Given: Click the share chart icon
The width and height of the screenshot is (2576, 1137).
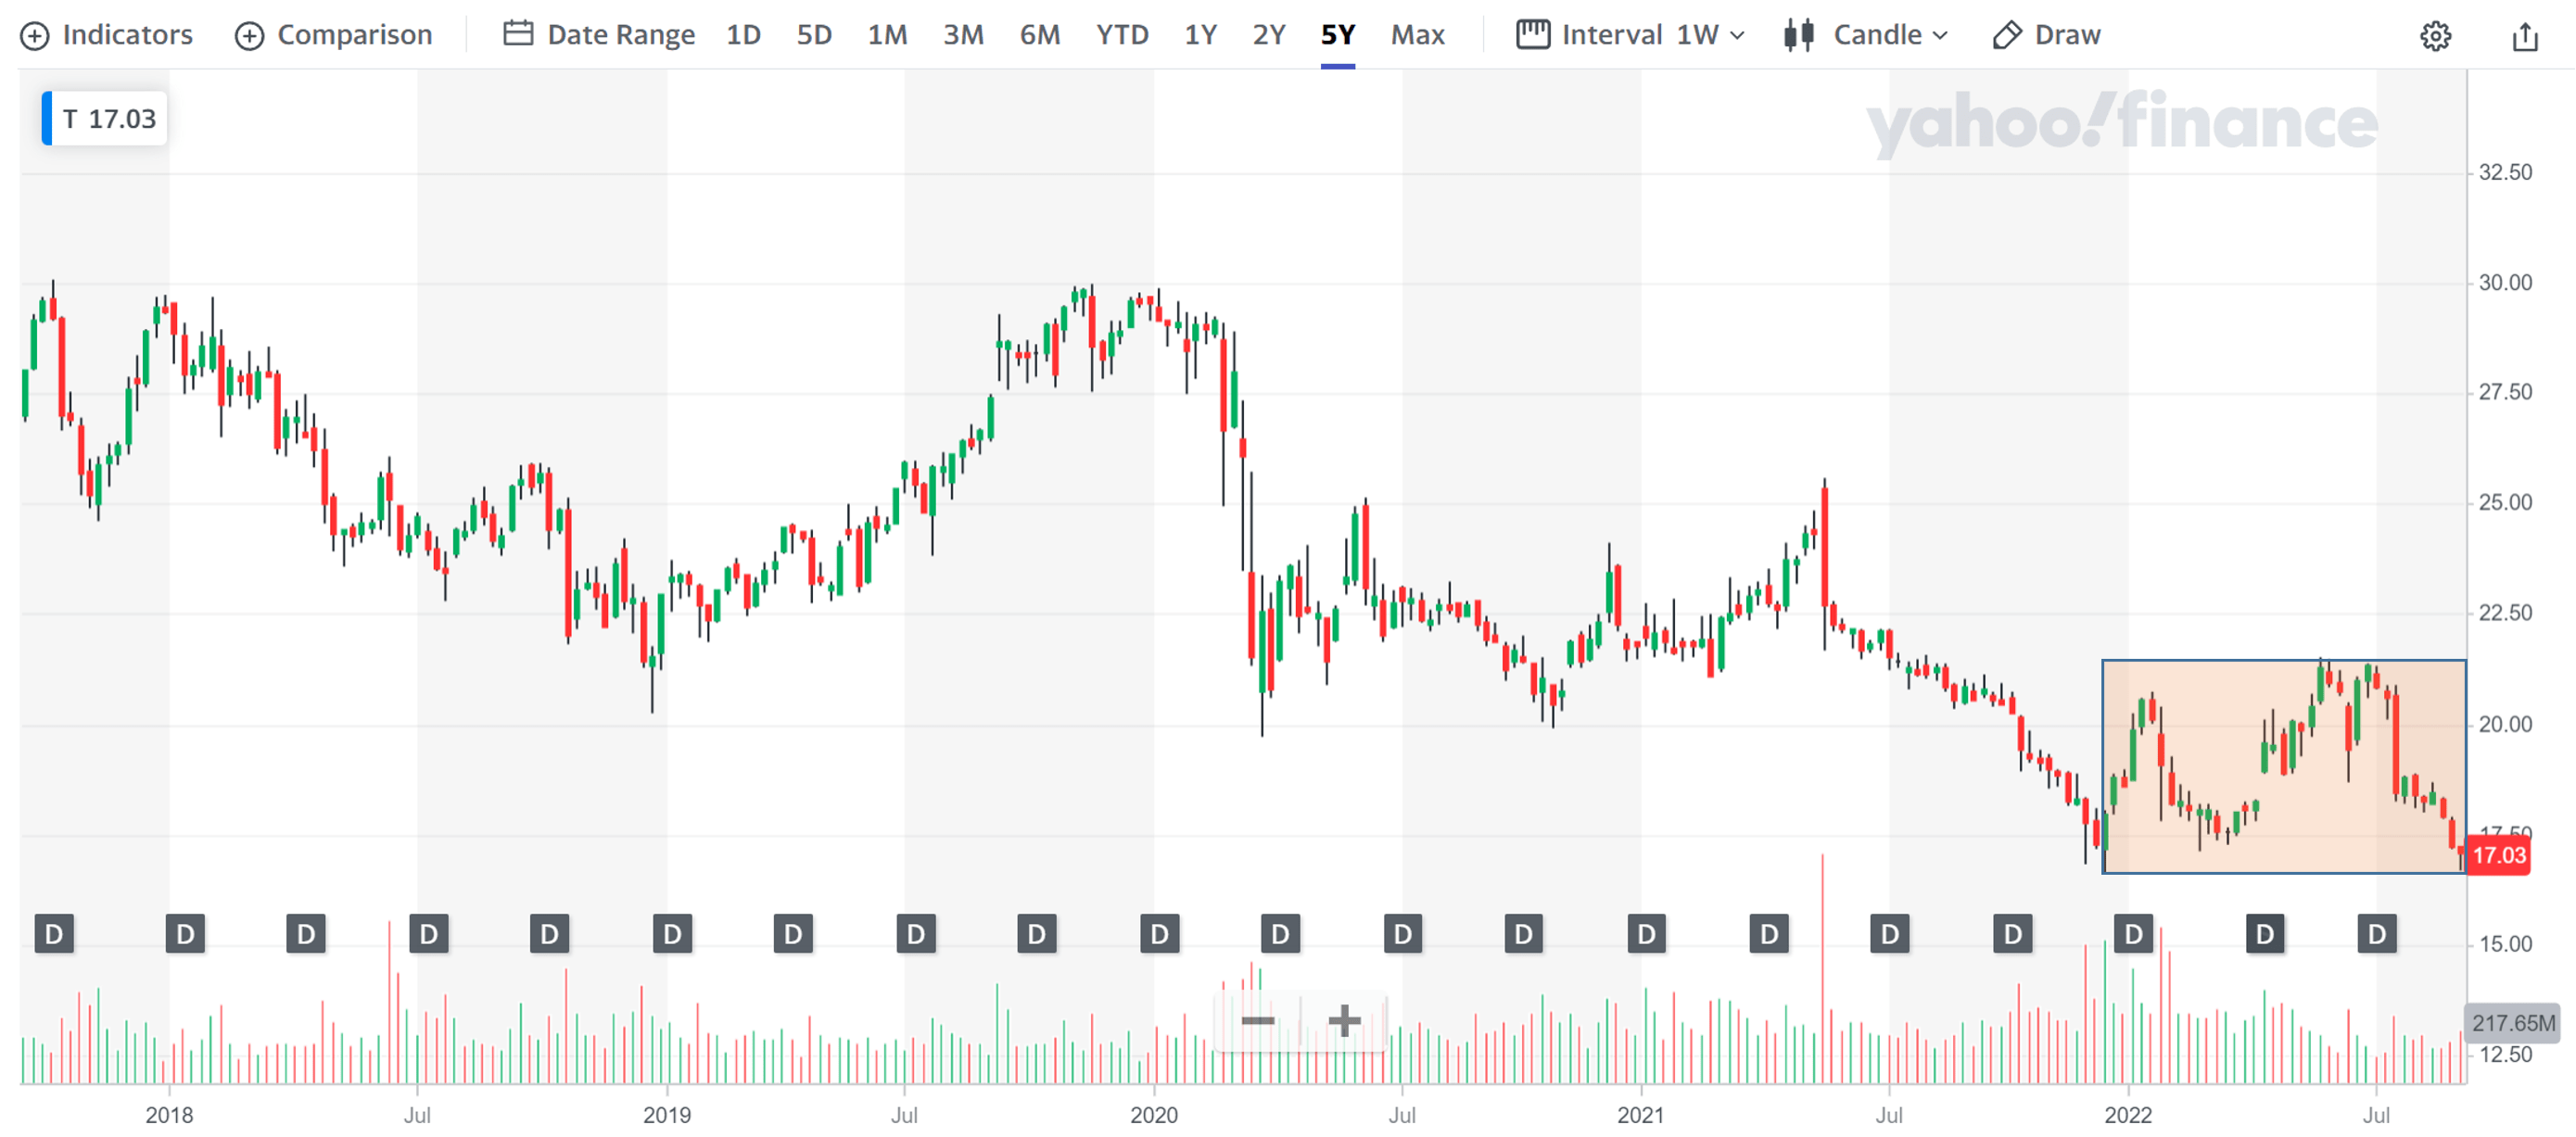Looking at the screenshot, I should [2525, 36].
